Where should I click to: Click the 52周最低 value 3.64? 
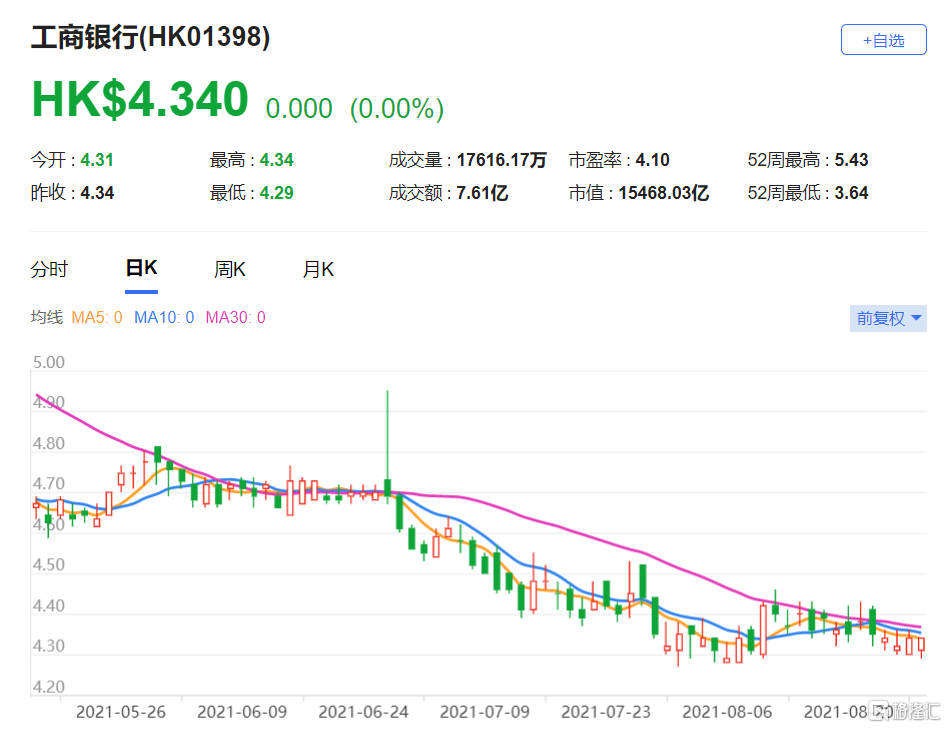(851, 193)
